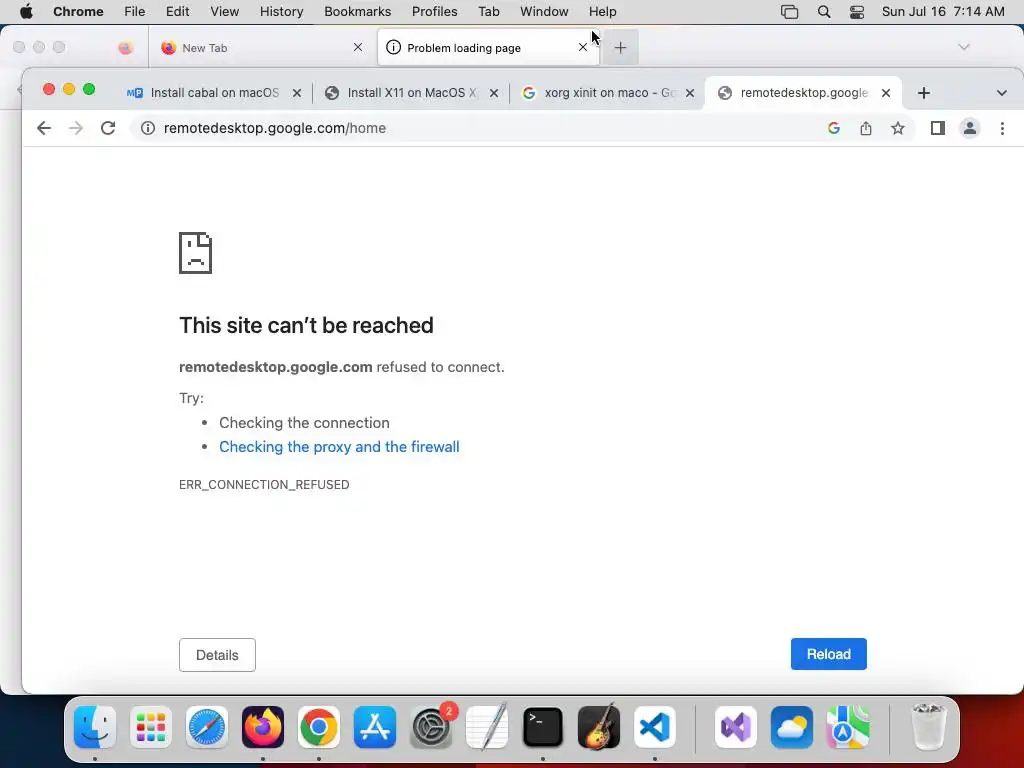Click the sad page error icon
The image size is (1024, 768).
click(x=195, y=253)
